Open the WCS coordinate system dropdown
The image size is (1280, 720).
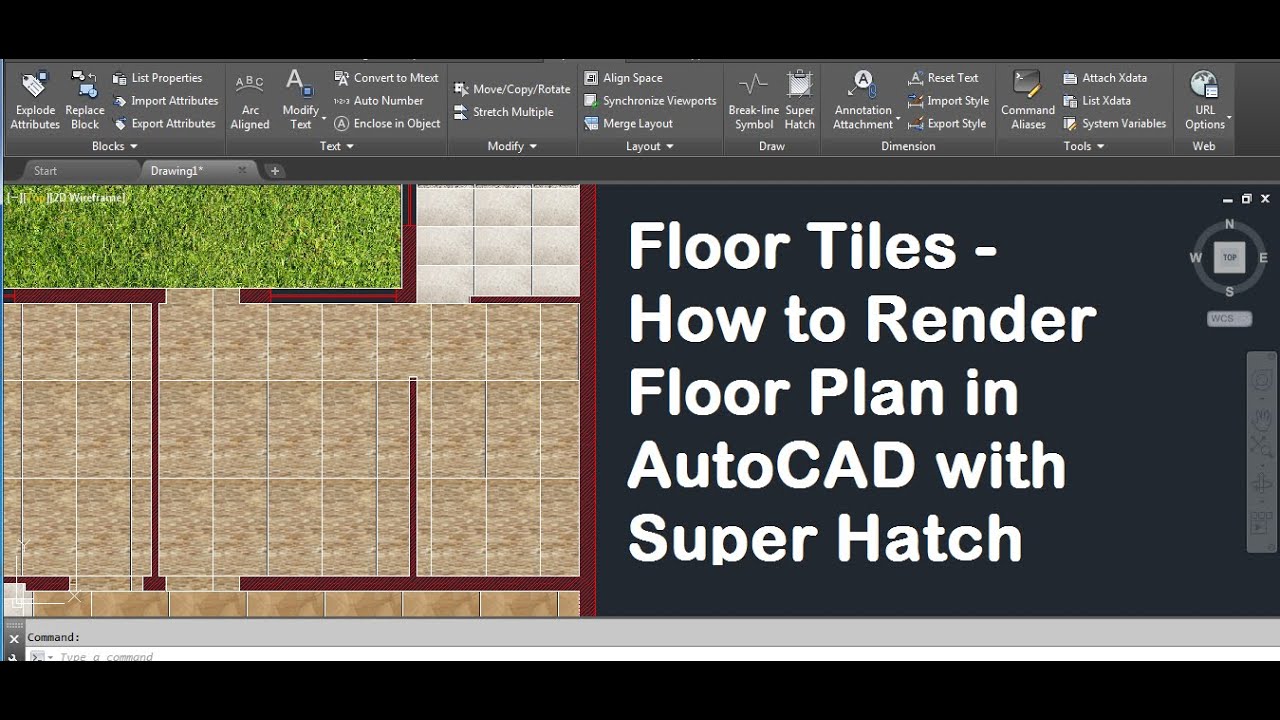[x=1230, y=319]
